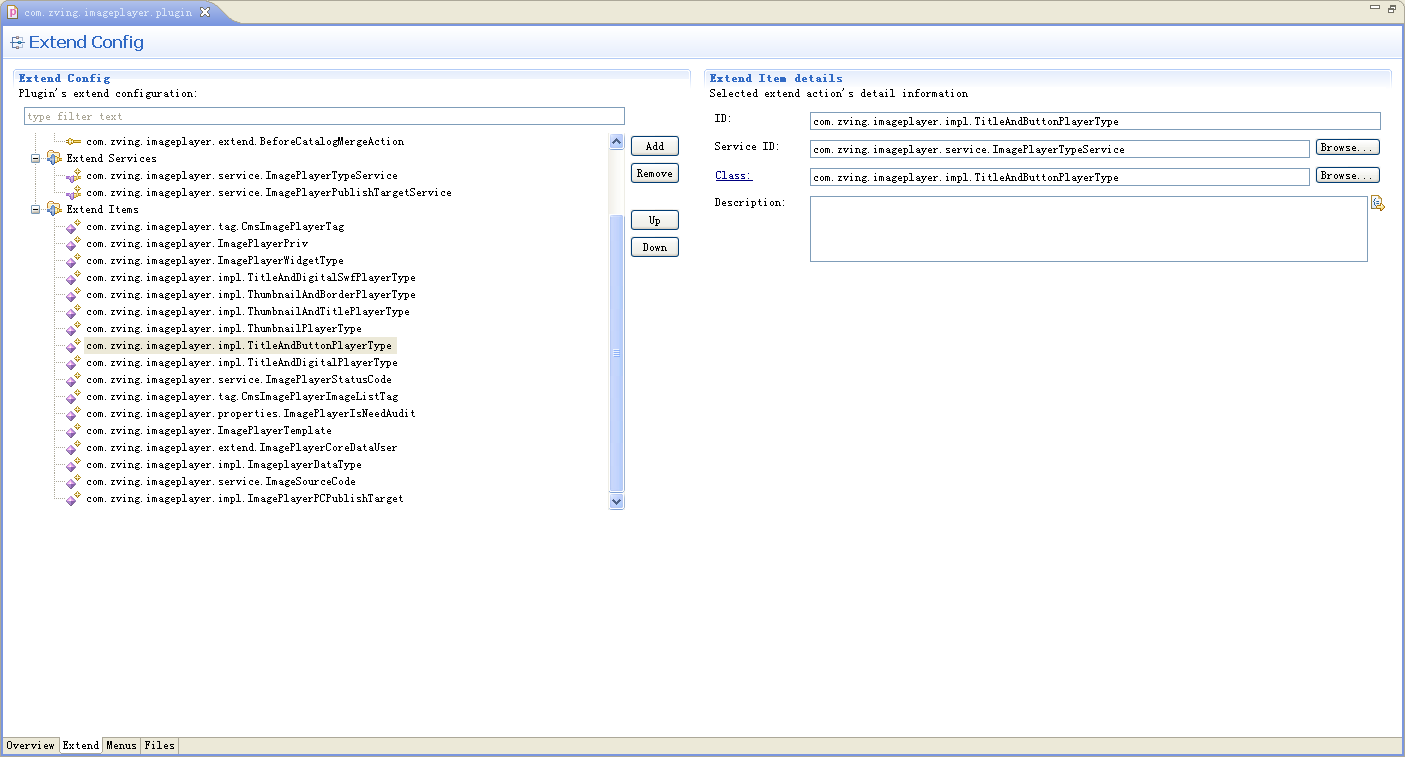This screenshot has width=1405, height=757.
Task: Open the Files tab
Action: point(159,746)
